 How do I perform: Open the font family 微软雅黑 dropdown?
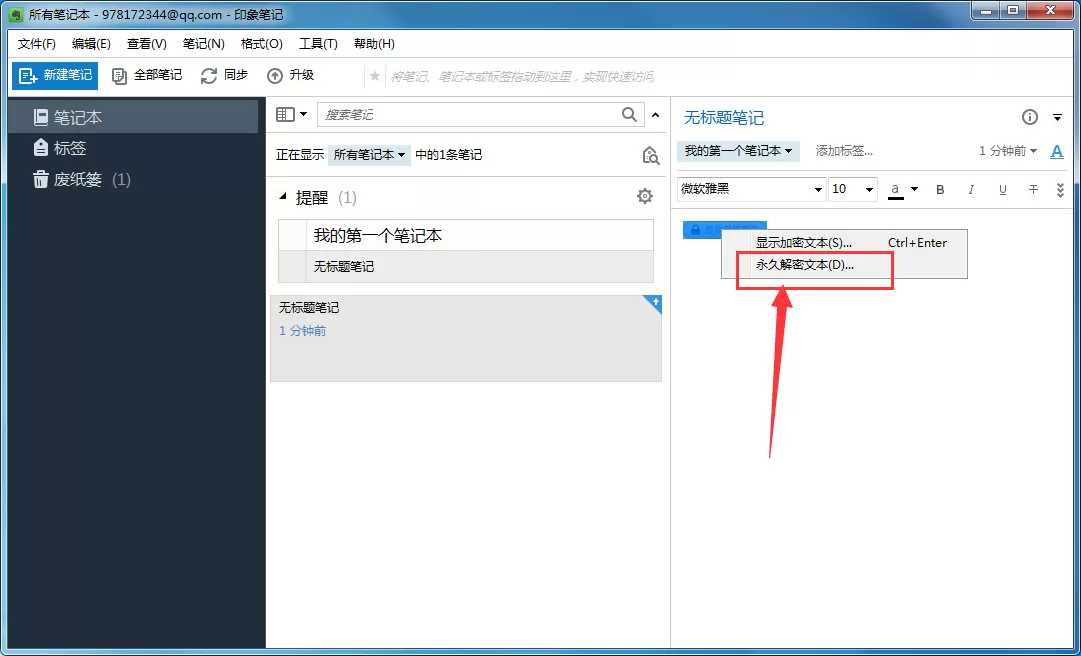pyautogui.click(x=751, y=189)
